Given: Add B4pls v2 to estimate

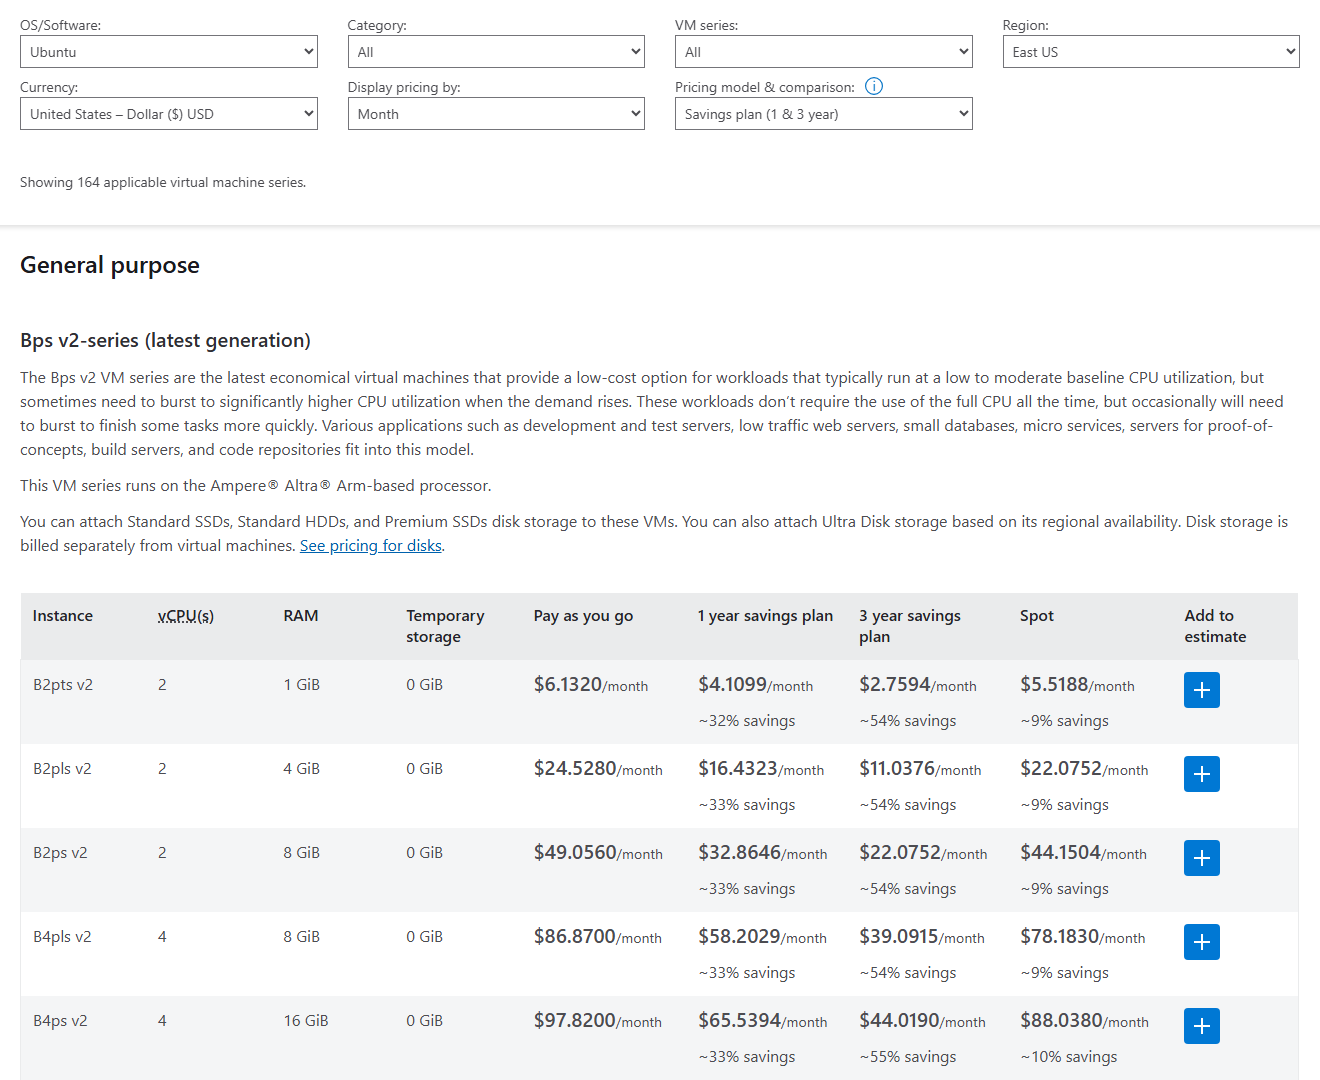Looking at the screenshot, I should (1201, 942).
